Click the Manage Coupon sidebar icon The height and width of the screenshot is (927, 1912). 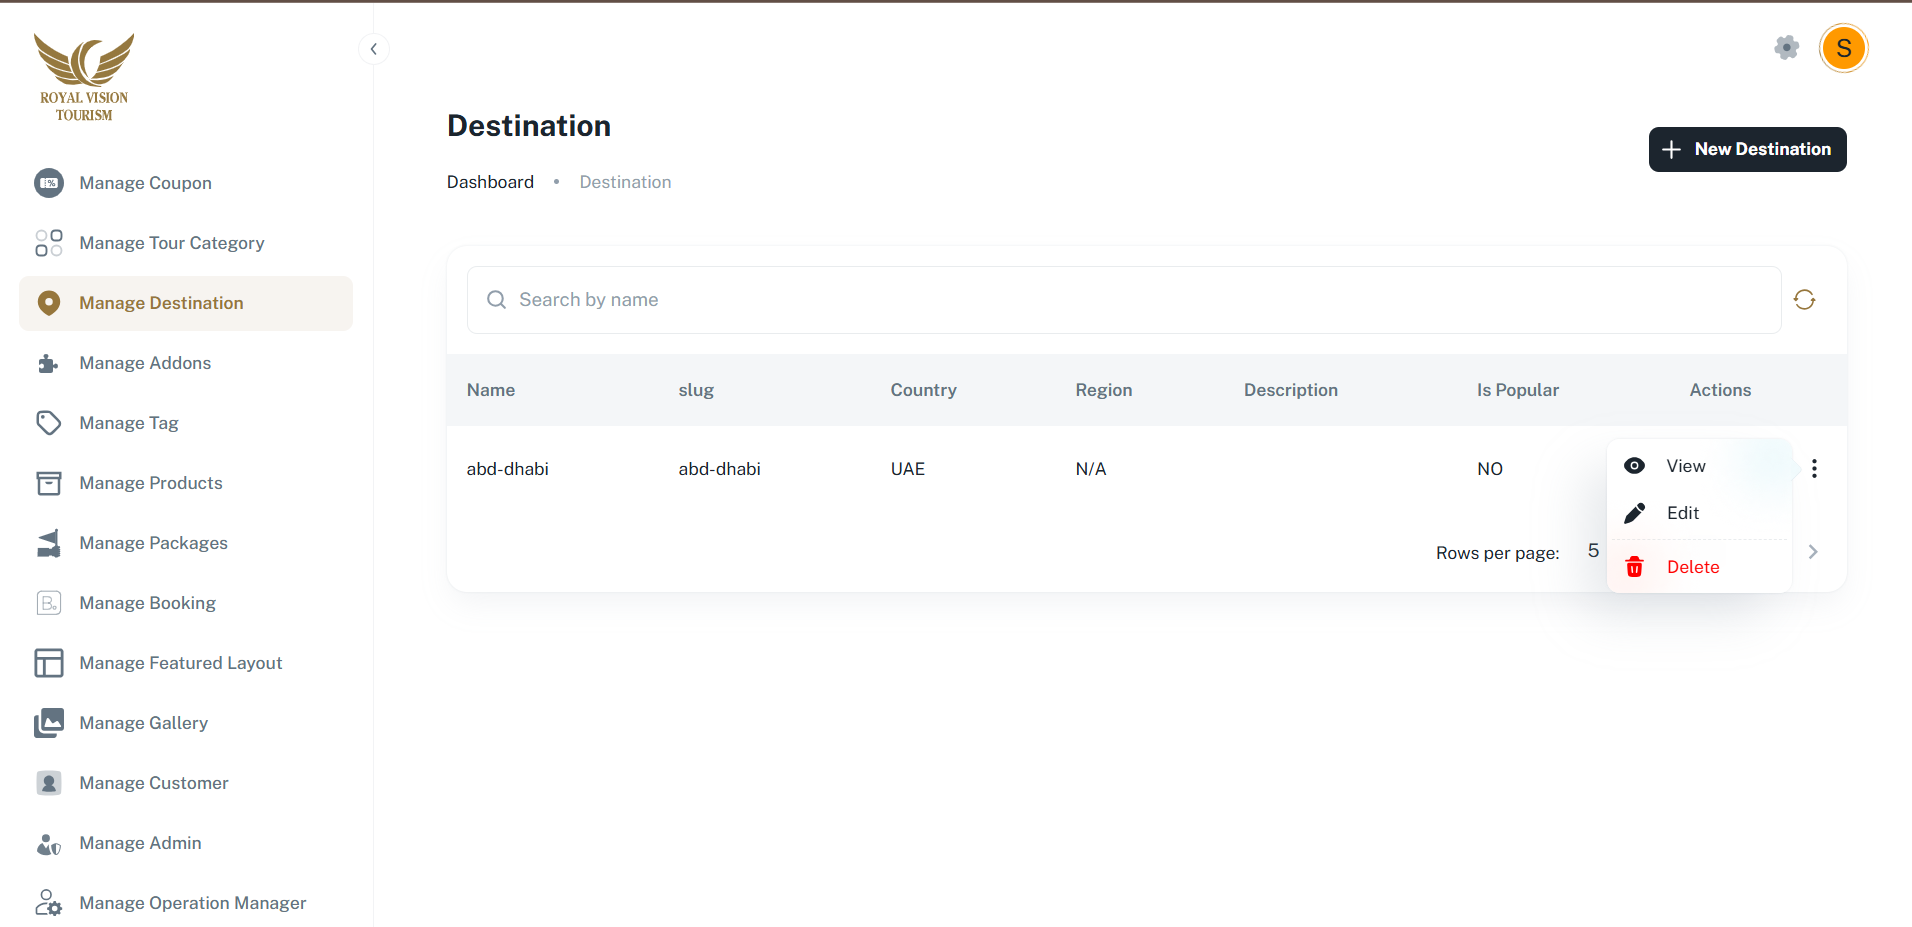pyautogui.click(x=49, y=183)
